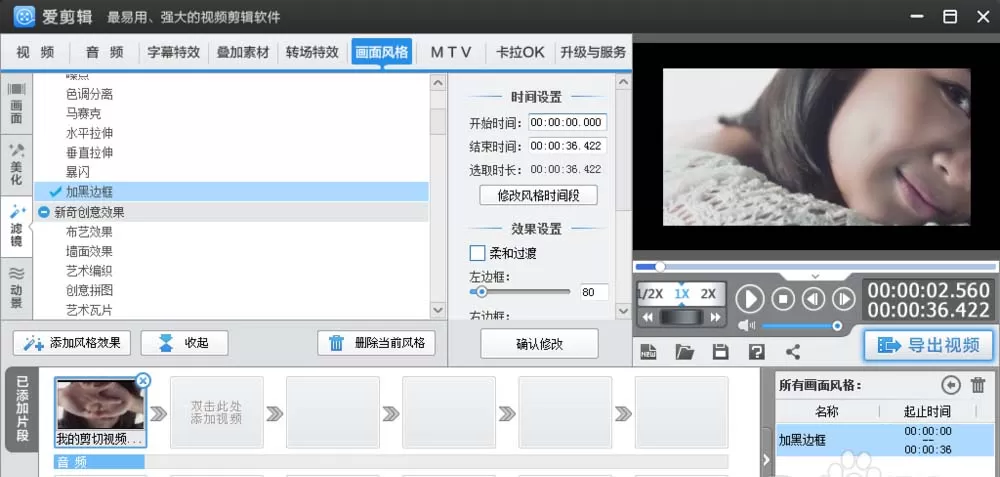The height and width of the screenshot is (477, 1000).
Task: Open the help question-mark icon
Action: (756, 351)
